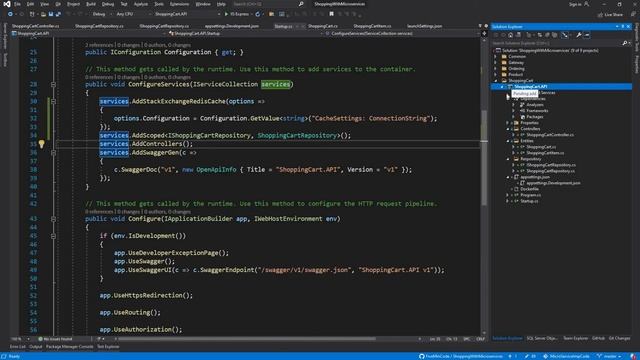Click the Visual Studio search box

(268, 4)
